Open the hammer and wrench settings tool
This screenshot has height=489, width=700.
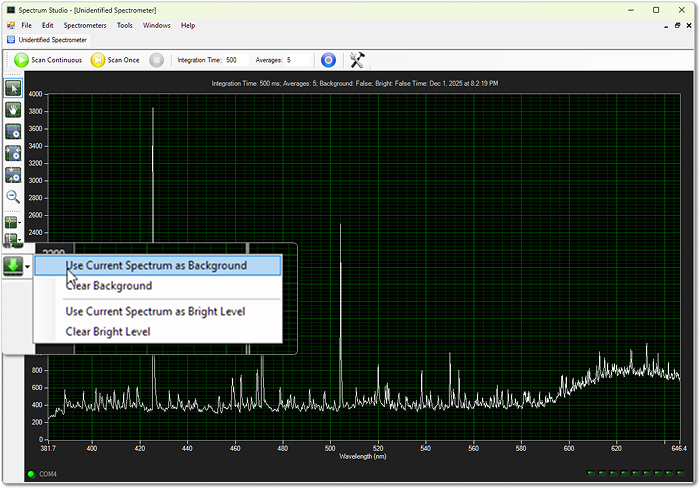pos(357,60)
